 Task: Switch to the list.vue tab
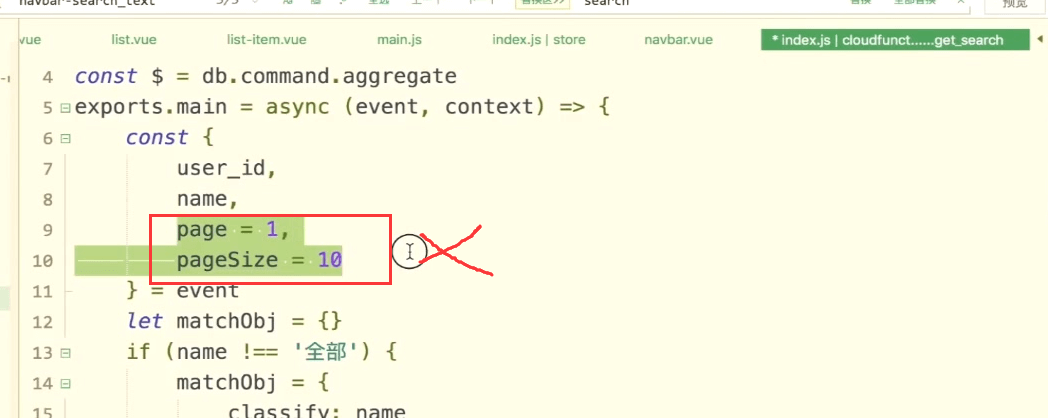point(134,40)
